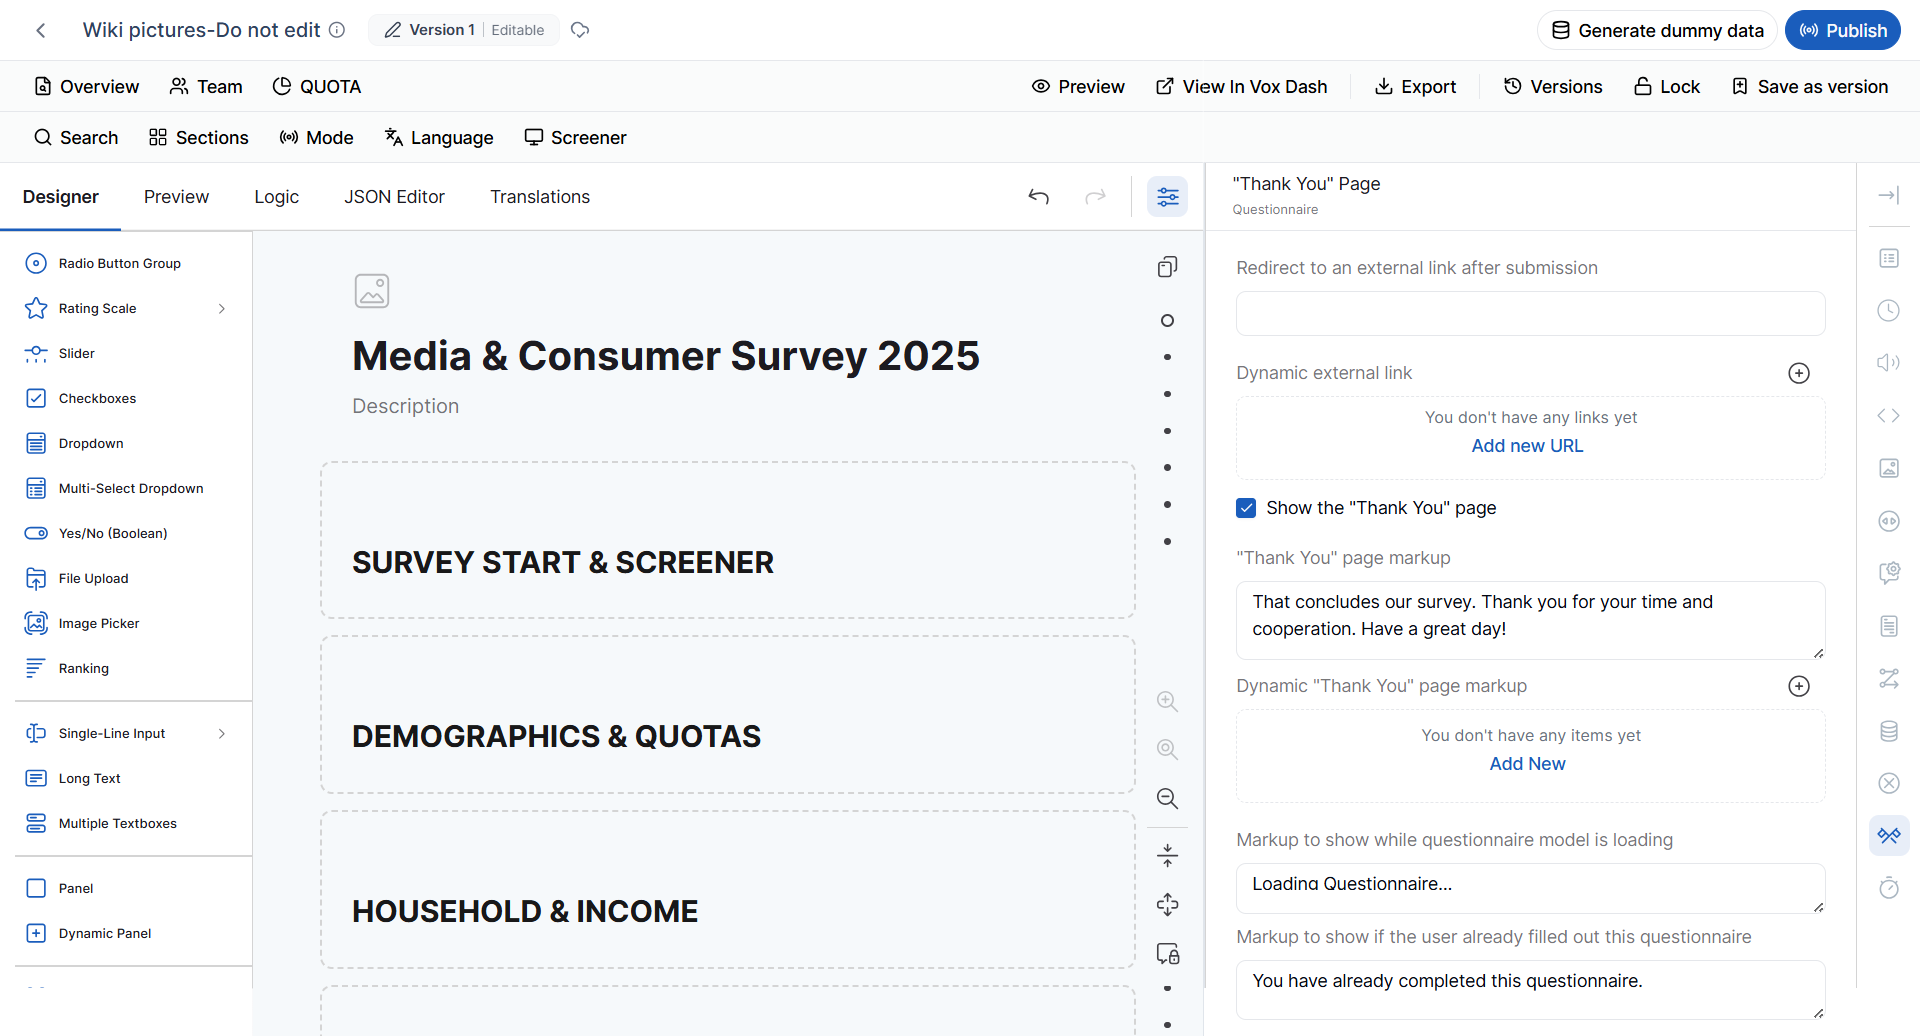1920x1036 pixels.
Task: Redo the last designer action
Action: (1096, 197)
